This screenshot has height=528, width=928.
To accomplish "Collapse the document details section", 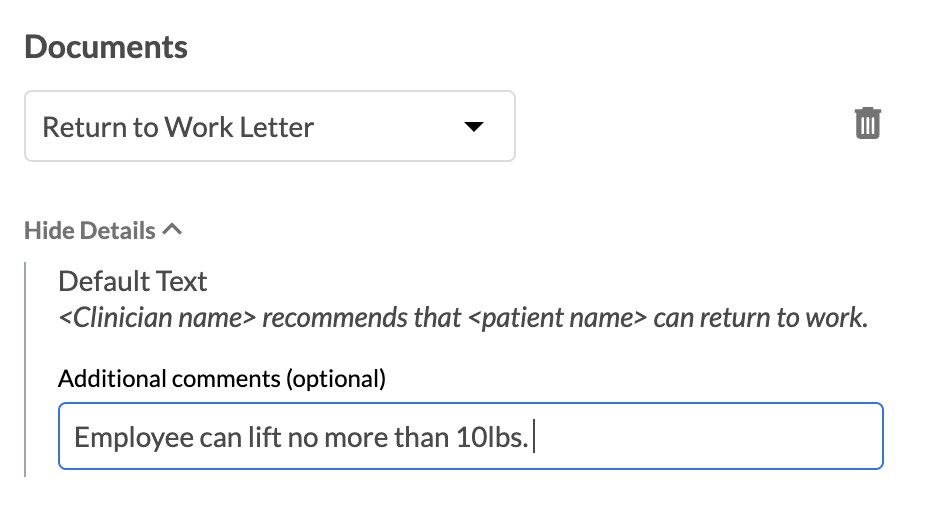I will pos(103,231).
